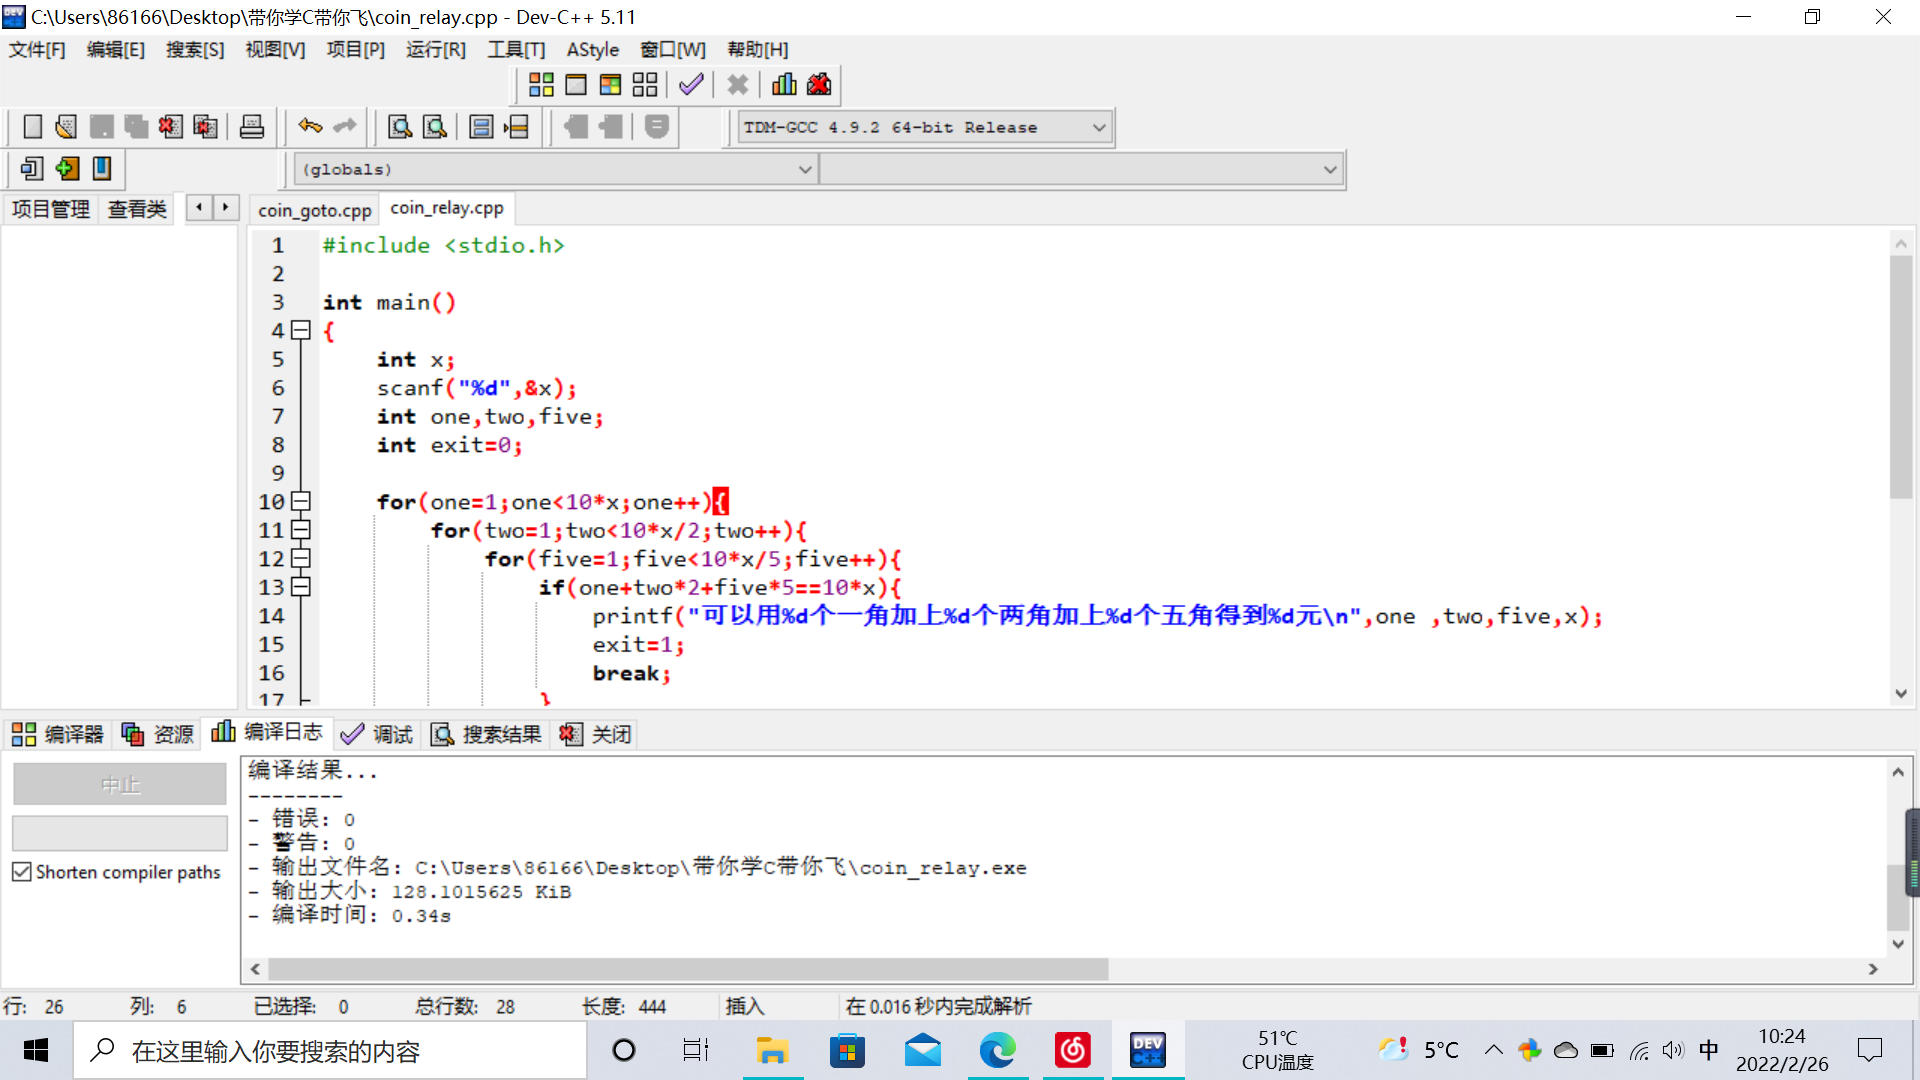This screenshot has height=1080, width=1920.
Task: Toggle the Shorten compiler paths checkbox
Action: click(x=22, y=872)
